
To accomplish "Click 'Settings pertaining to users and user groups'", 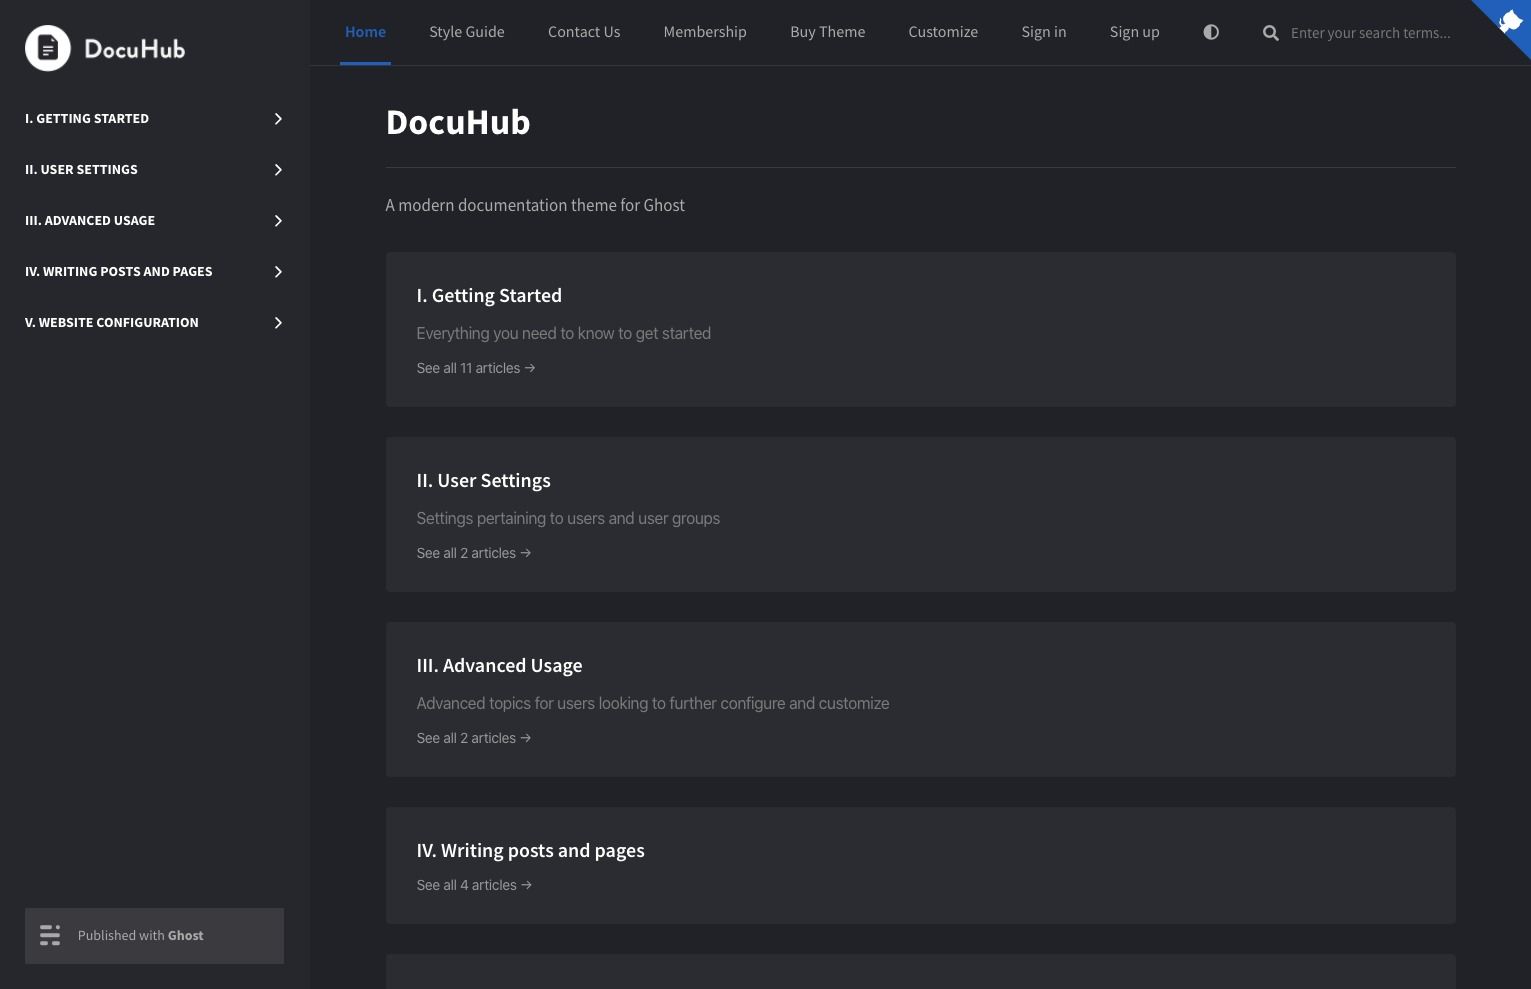I will (x=568, y=518).
